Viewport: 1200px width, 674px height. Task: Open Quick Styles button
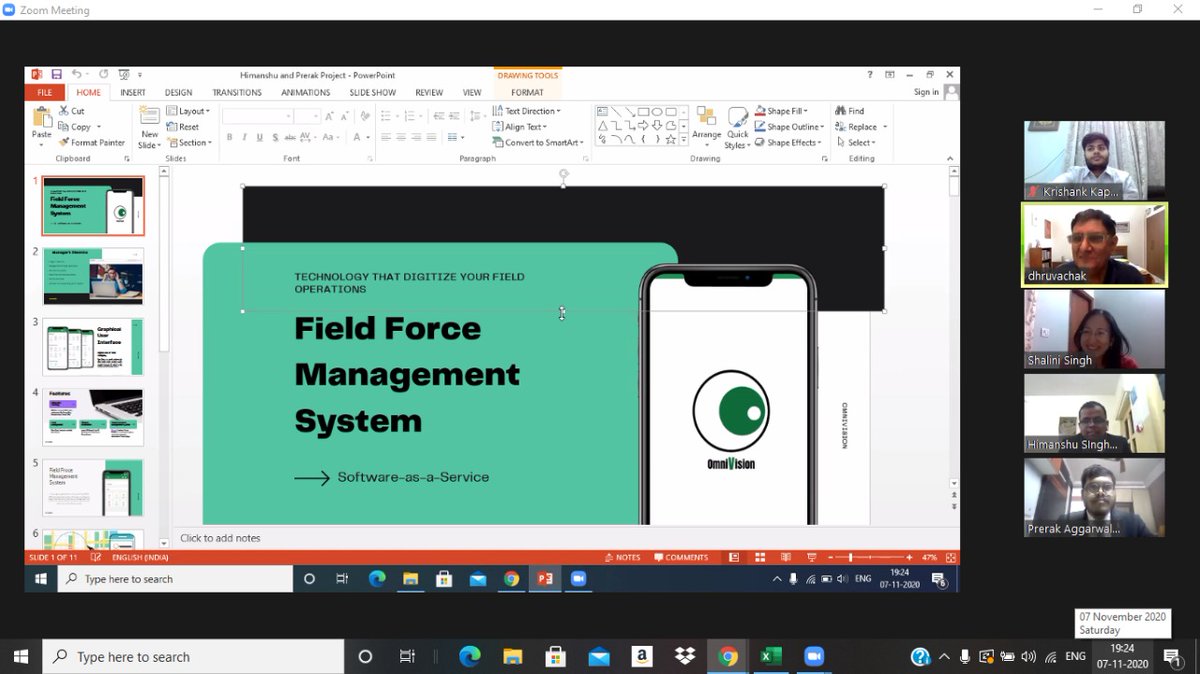click(737, 127)
